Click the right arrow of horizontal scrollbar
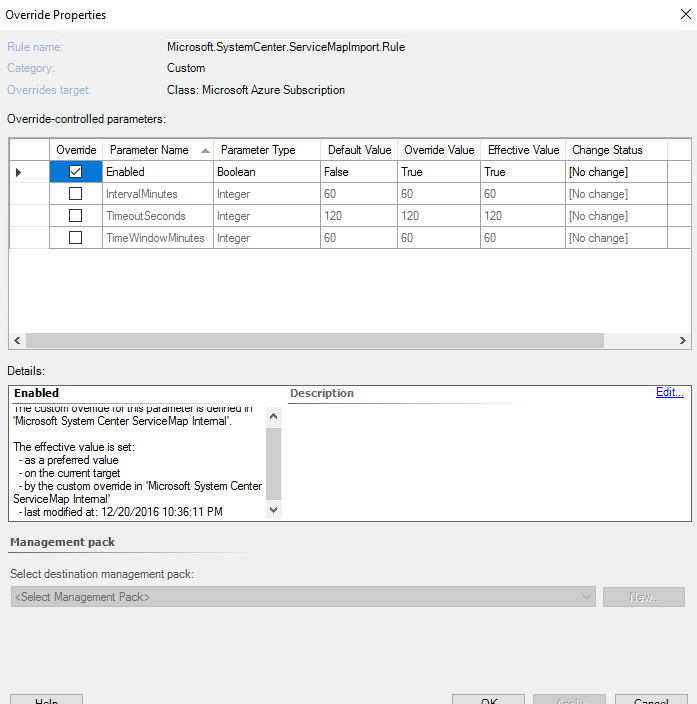Image resolution: width=697 pixels, height=704 pixels. (x=683, y=340)
